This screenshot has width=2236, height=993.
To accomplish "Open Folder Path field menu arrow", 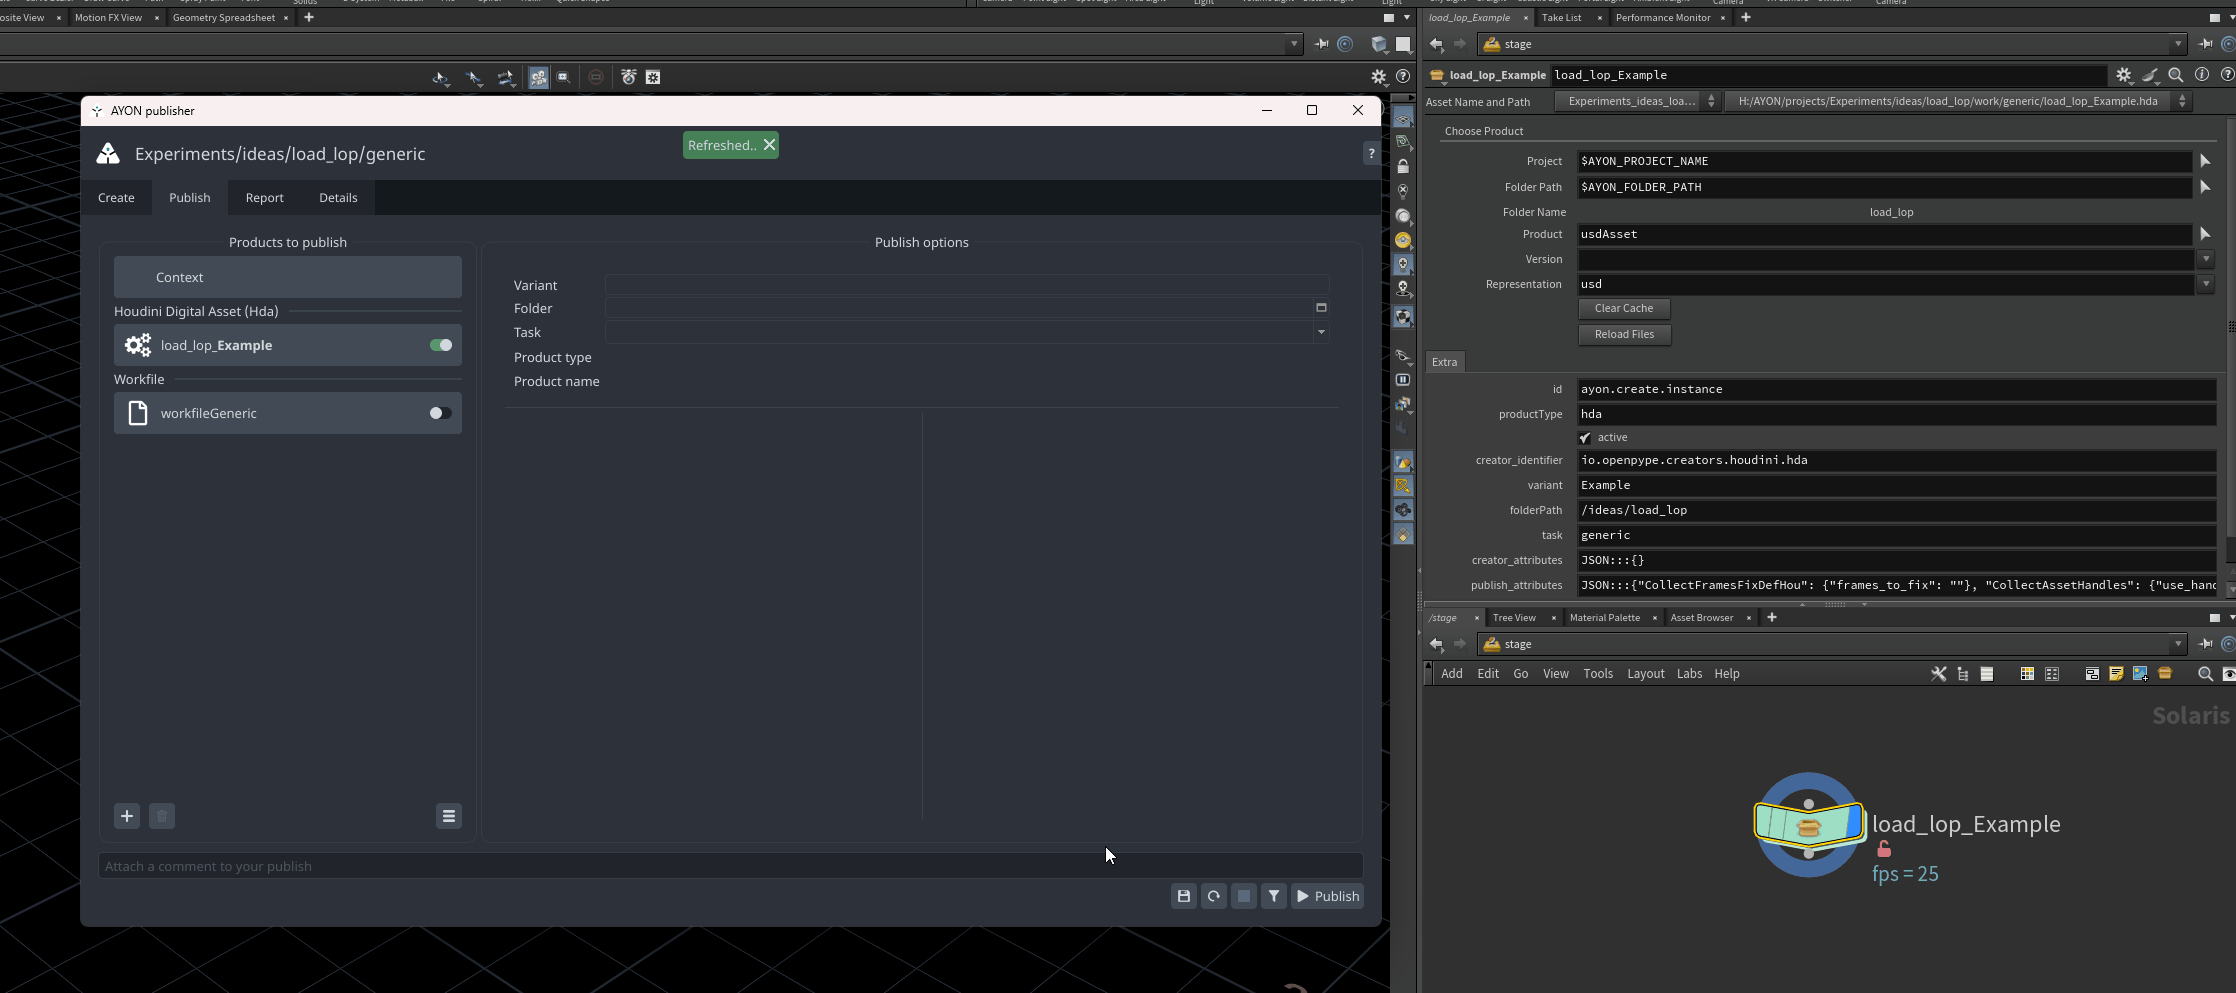I will (x=2205, y=187).
